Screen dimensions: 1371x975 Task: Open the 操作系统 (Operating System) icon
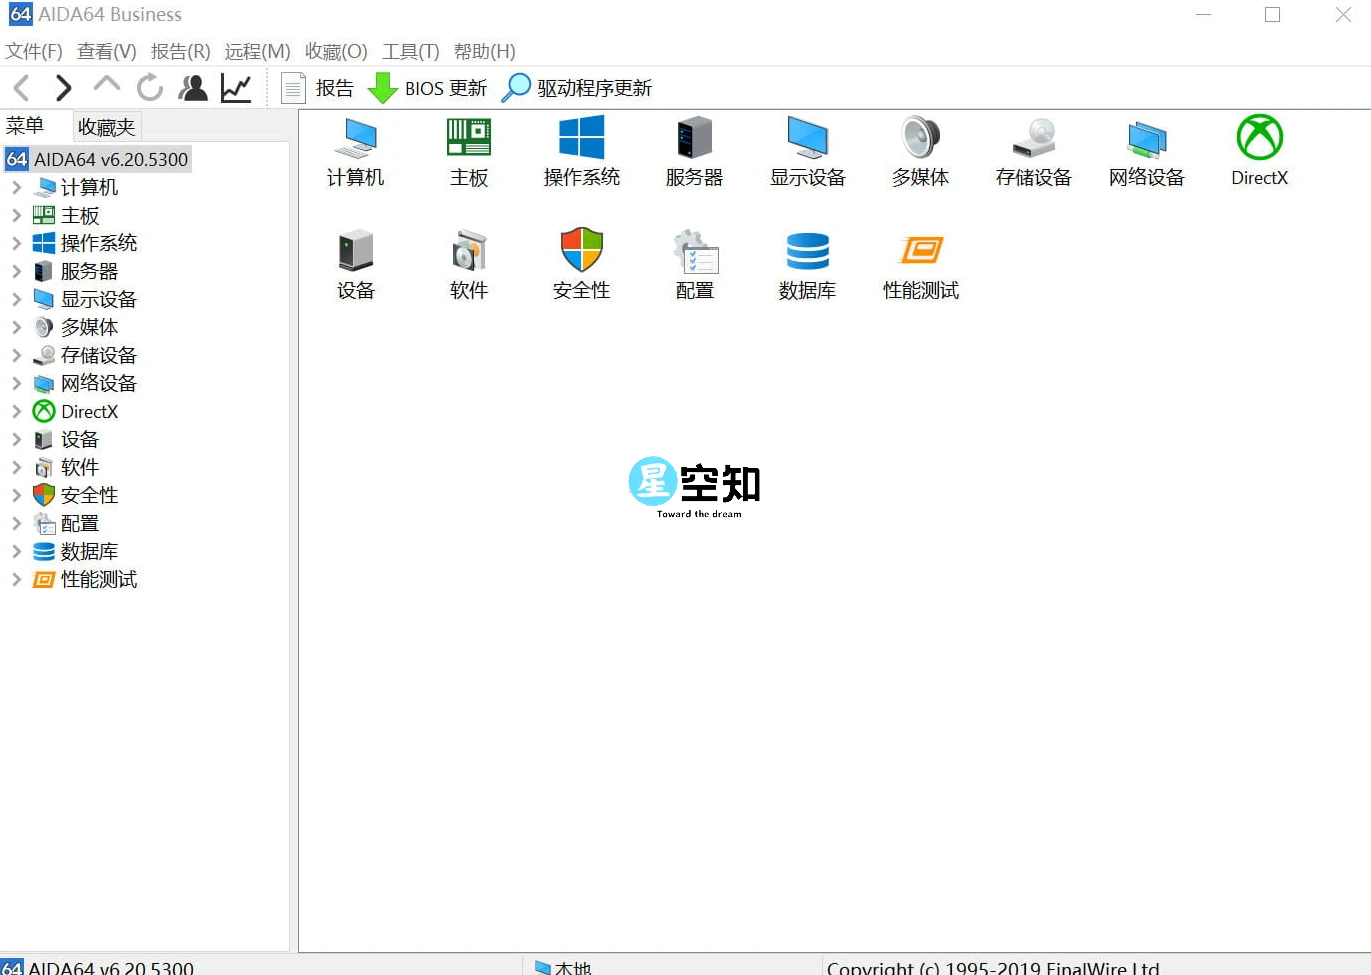(581, 152)
